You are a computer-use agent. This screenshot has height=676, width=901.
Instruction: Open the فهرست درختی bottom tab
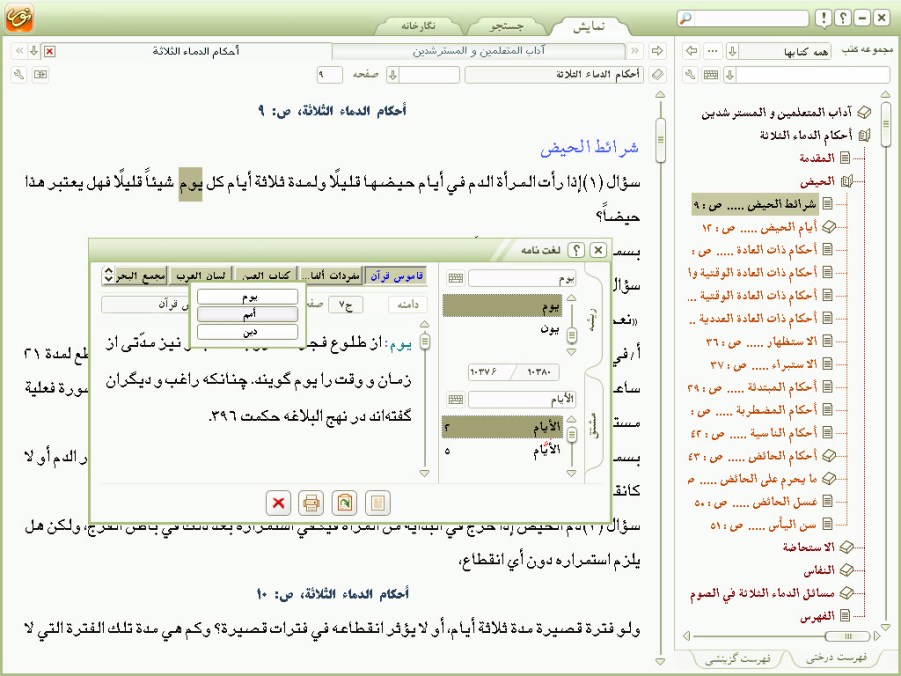point(836,658)
